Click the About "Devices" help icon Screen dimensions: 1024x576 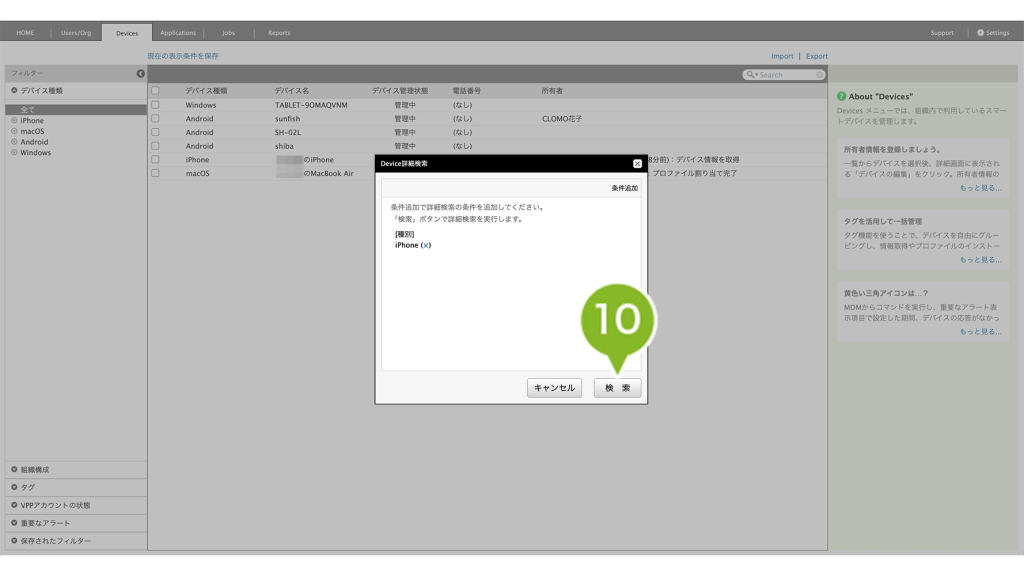842,96
